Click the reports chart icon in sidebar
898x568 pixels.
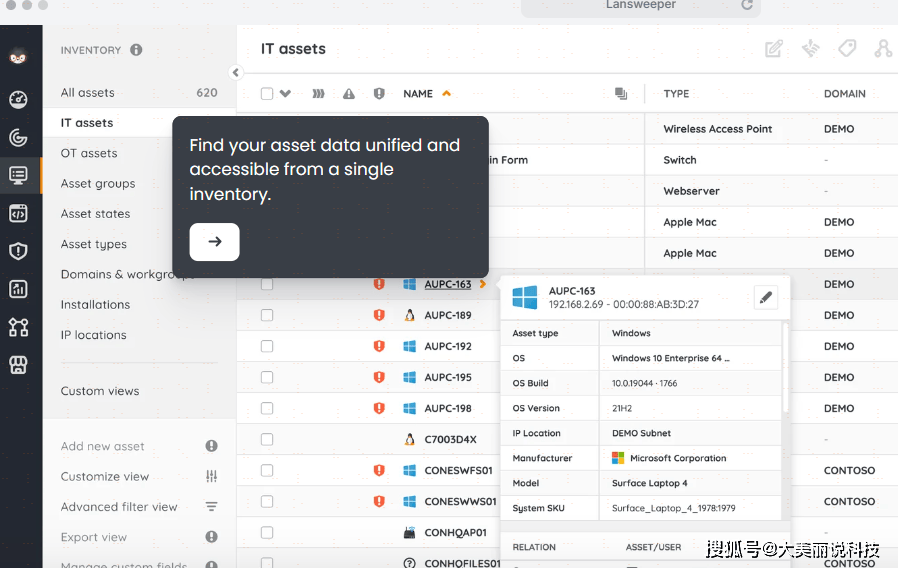point(18,289)
